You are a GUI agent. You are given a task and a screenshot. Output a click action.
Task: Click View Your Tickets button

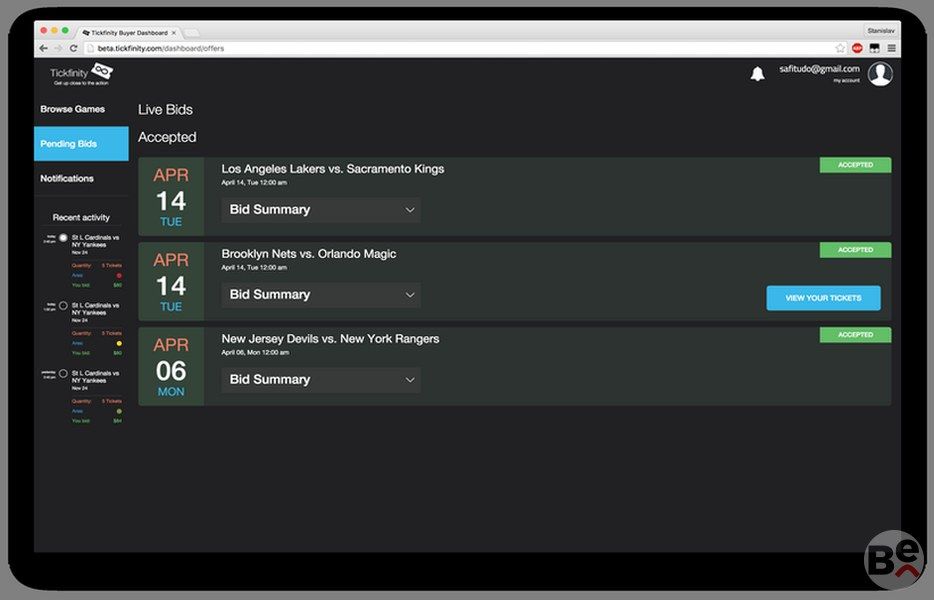[823, 298]
